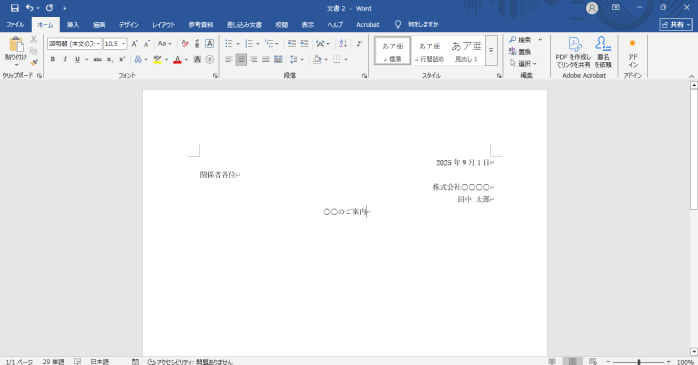Open text effects and typography
This screenshot has height=365, width=698.
tap(138, 59)
